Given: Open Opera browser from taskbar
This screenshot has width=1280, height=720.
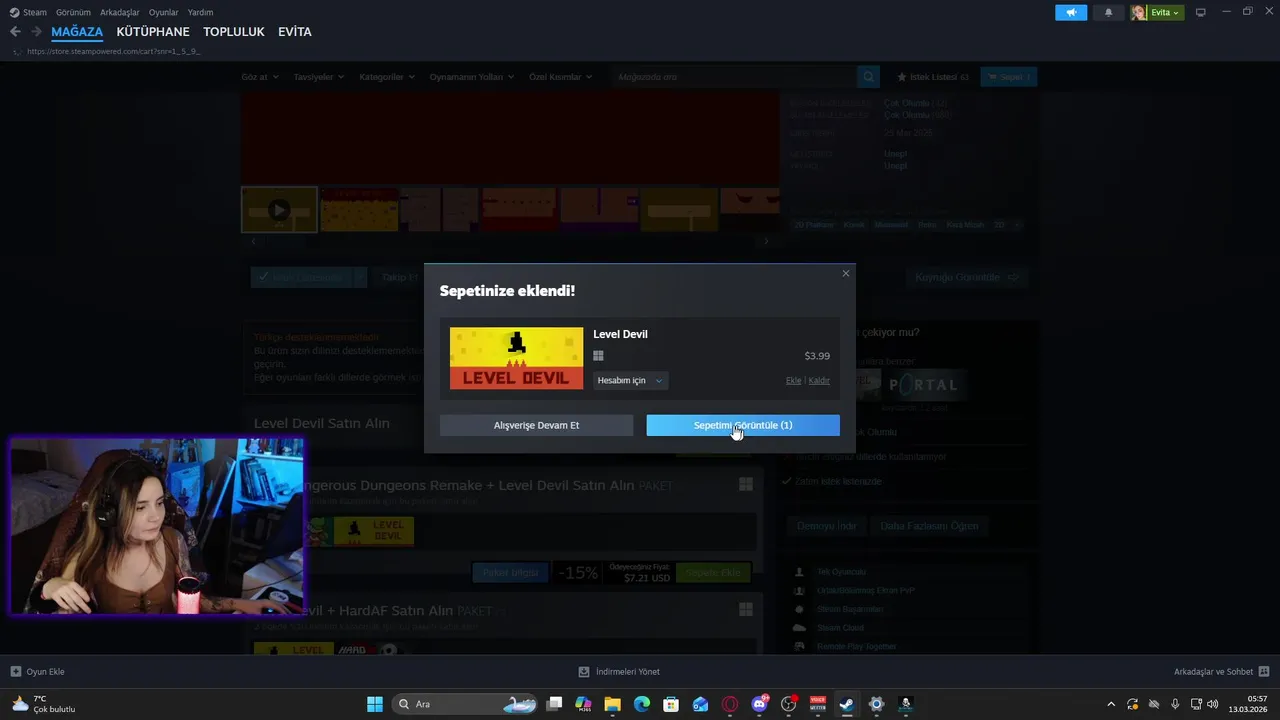Looking at the screenshot, I should coord(730,704).
